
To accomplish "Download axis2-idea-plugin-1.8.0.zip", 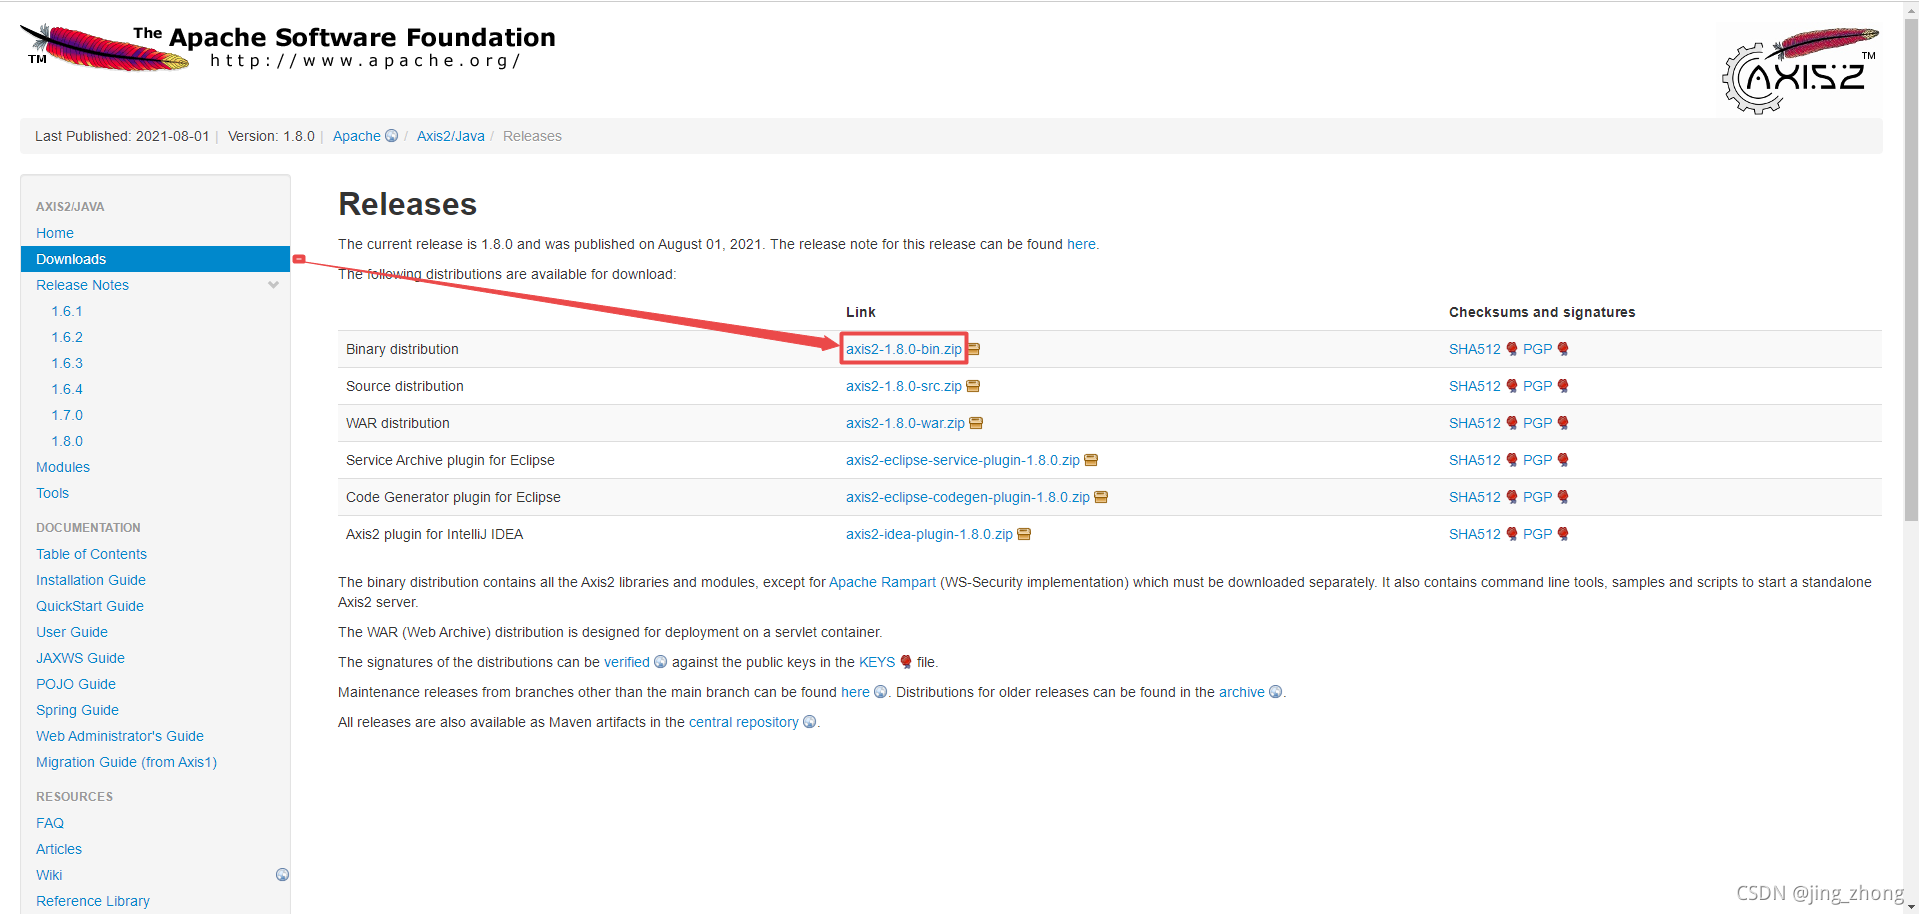I will (x=930, y=534).
